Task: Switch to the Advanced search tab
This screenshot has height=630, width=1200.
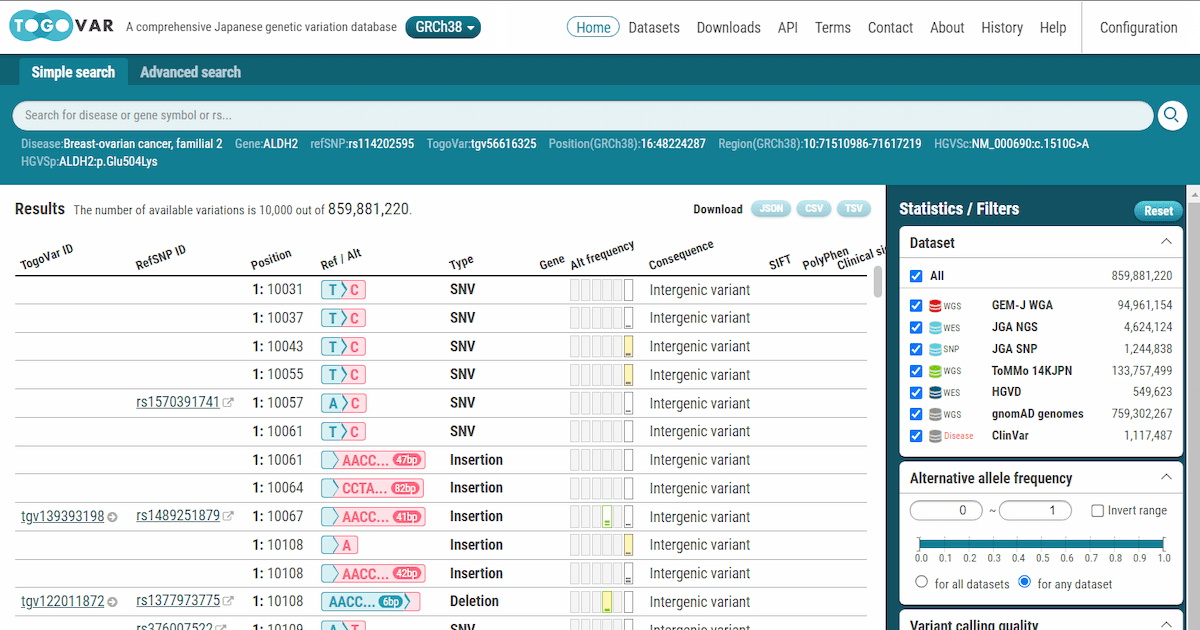Action: tap(190, 72)
